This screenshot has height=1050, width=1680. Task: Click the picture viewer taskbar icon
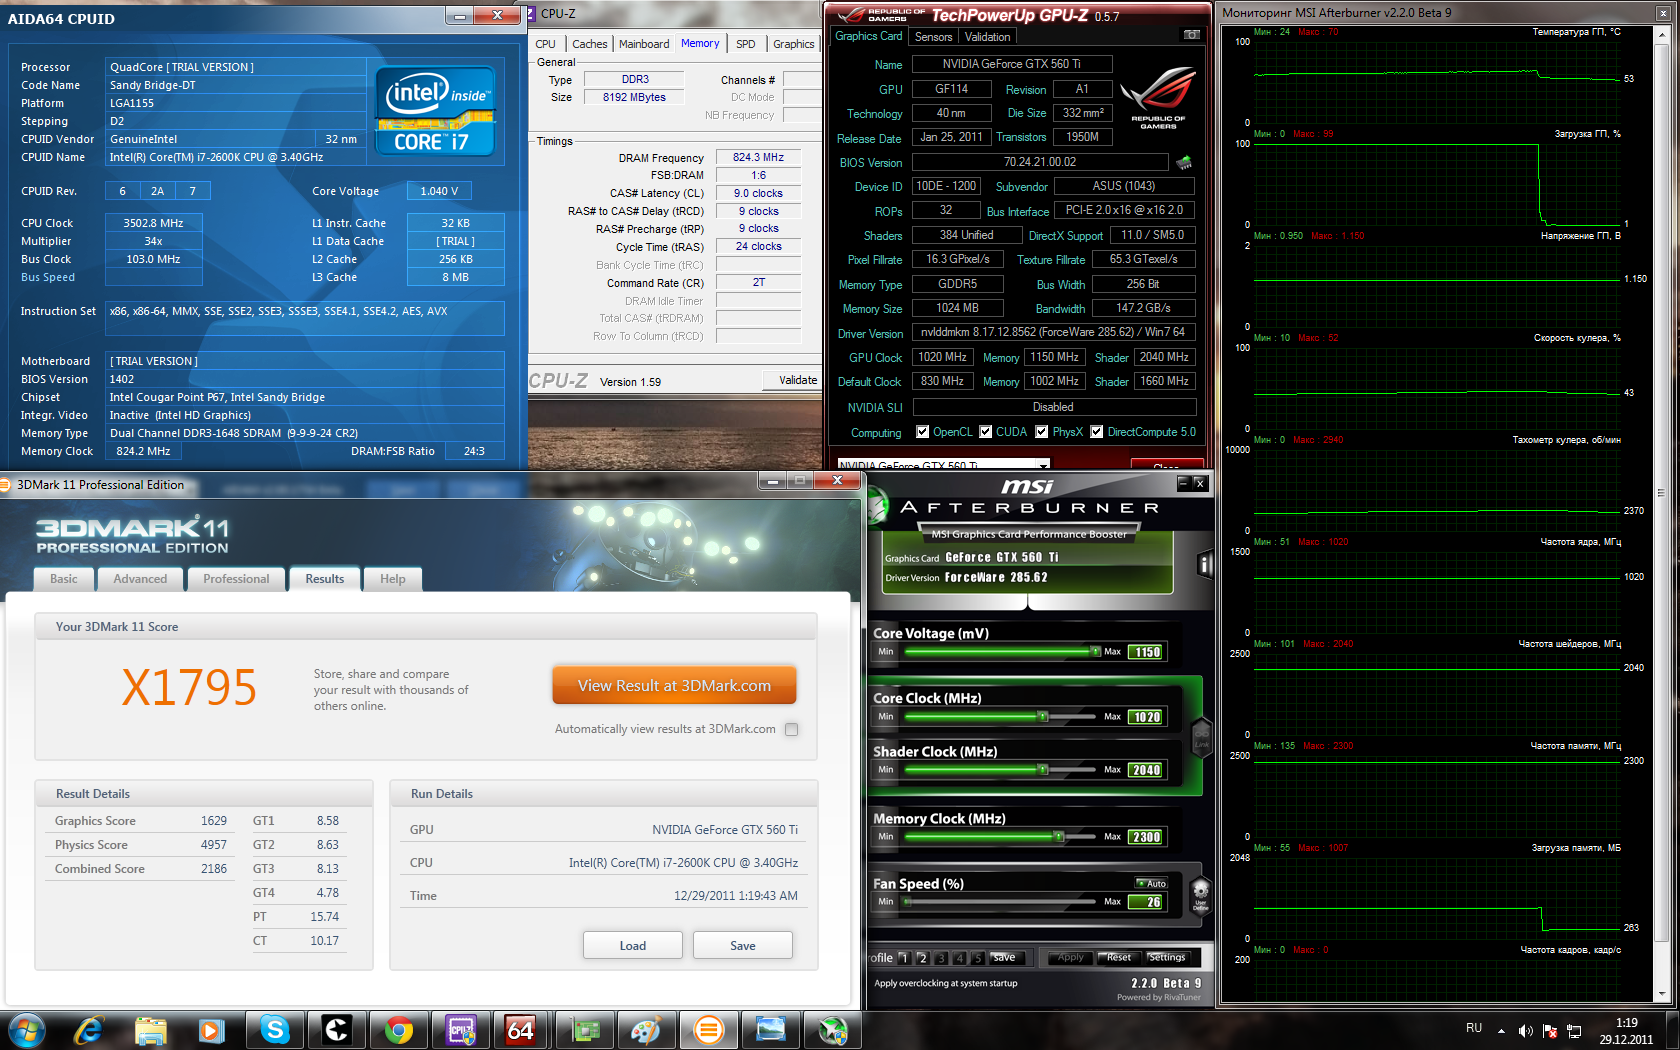pos(770,1030)
